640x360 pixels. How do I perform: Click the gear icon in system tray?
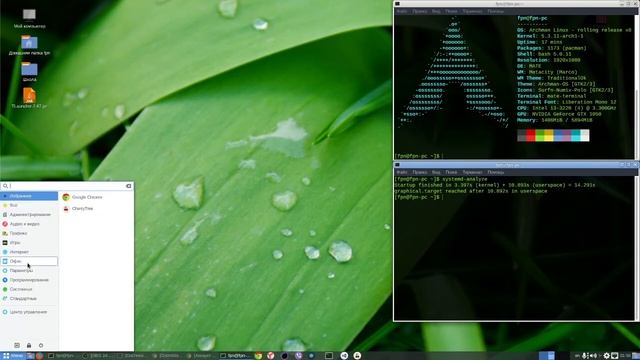pos(607,356)
